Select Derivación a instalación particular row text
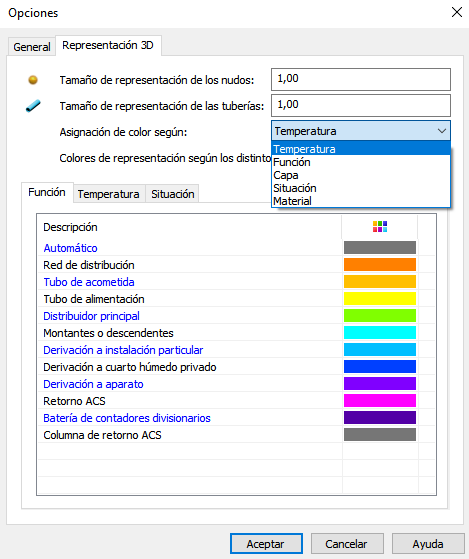 point(123,350)
